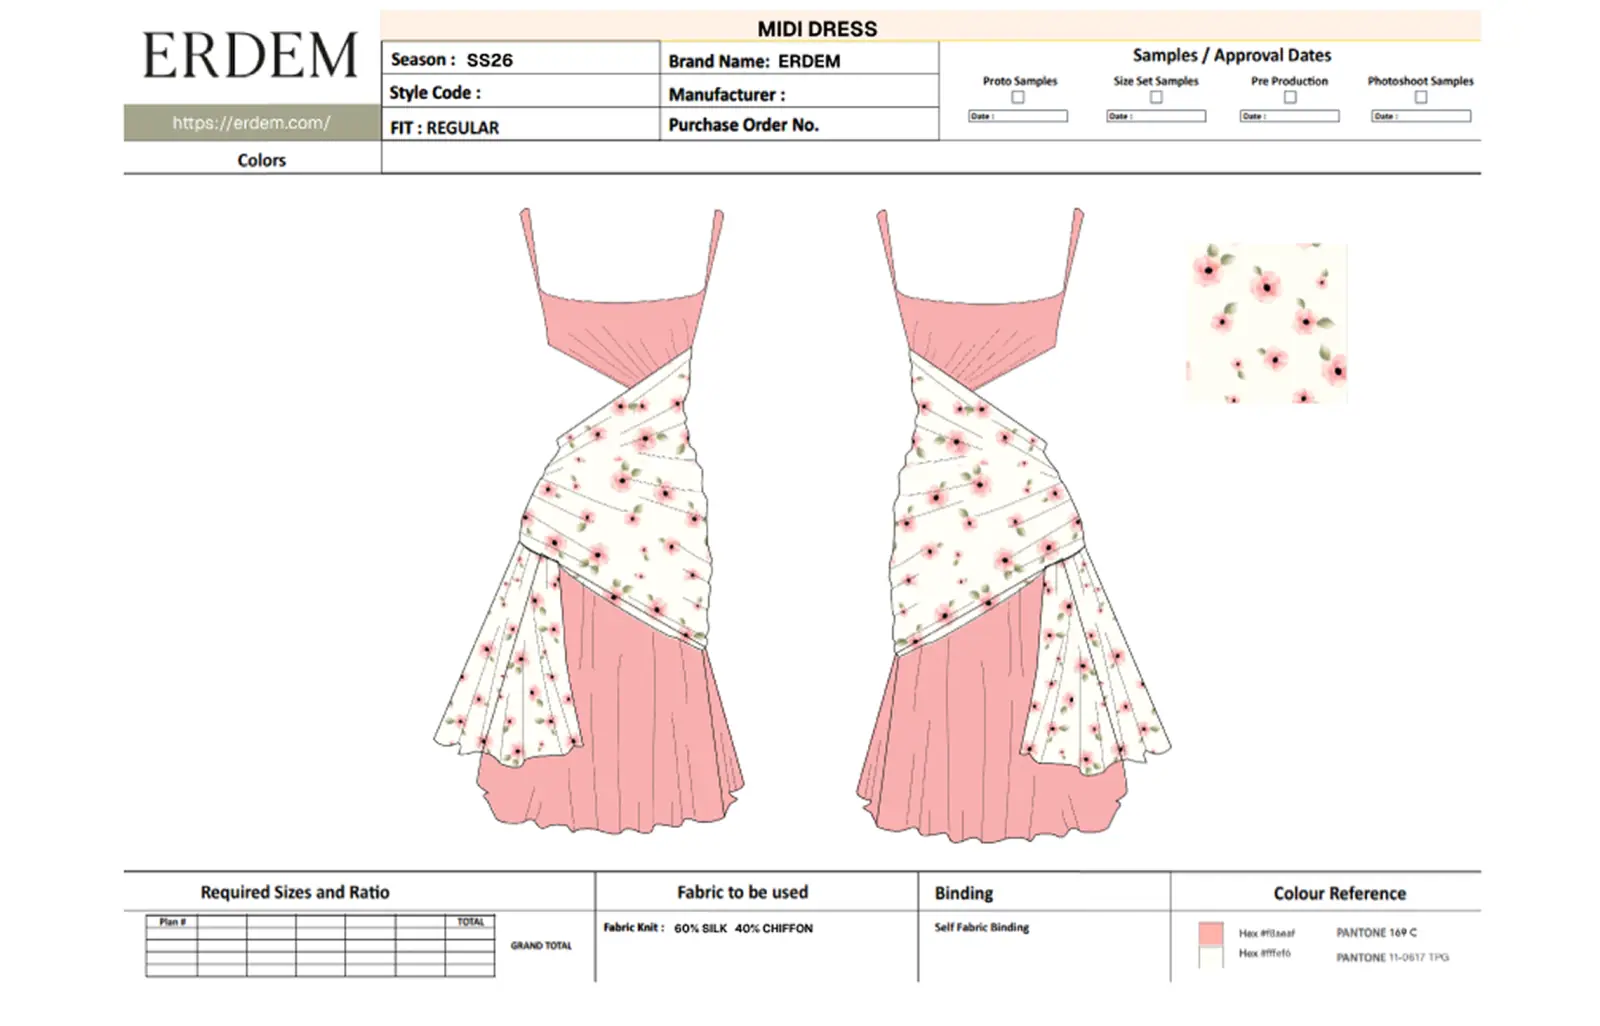Tick the Proto Samples checkbox
The image size is (1600, 1026).
pyautogui.click(x=1018, y=97)
